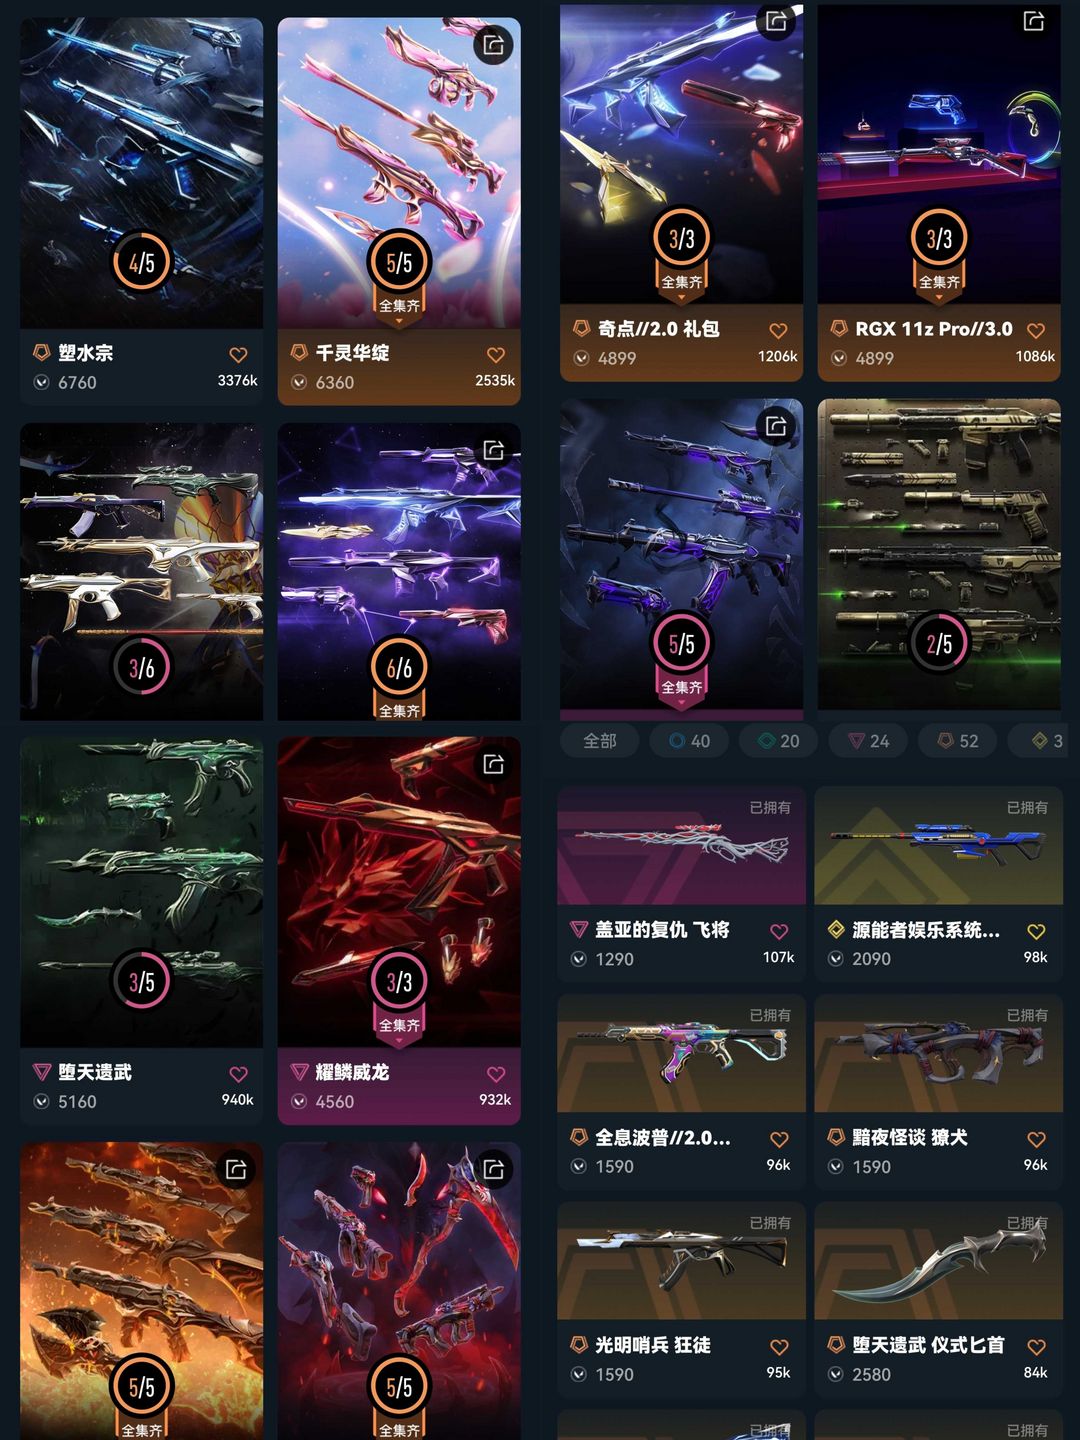
Task: Heart icon for RGX 11z Pro//3.0
Action: pos(1036,331)
